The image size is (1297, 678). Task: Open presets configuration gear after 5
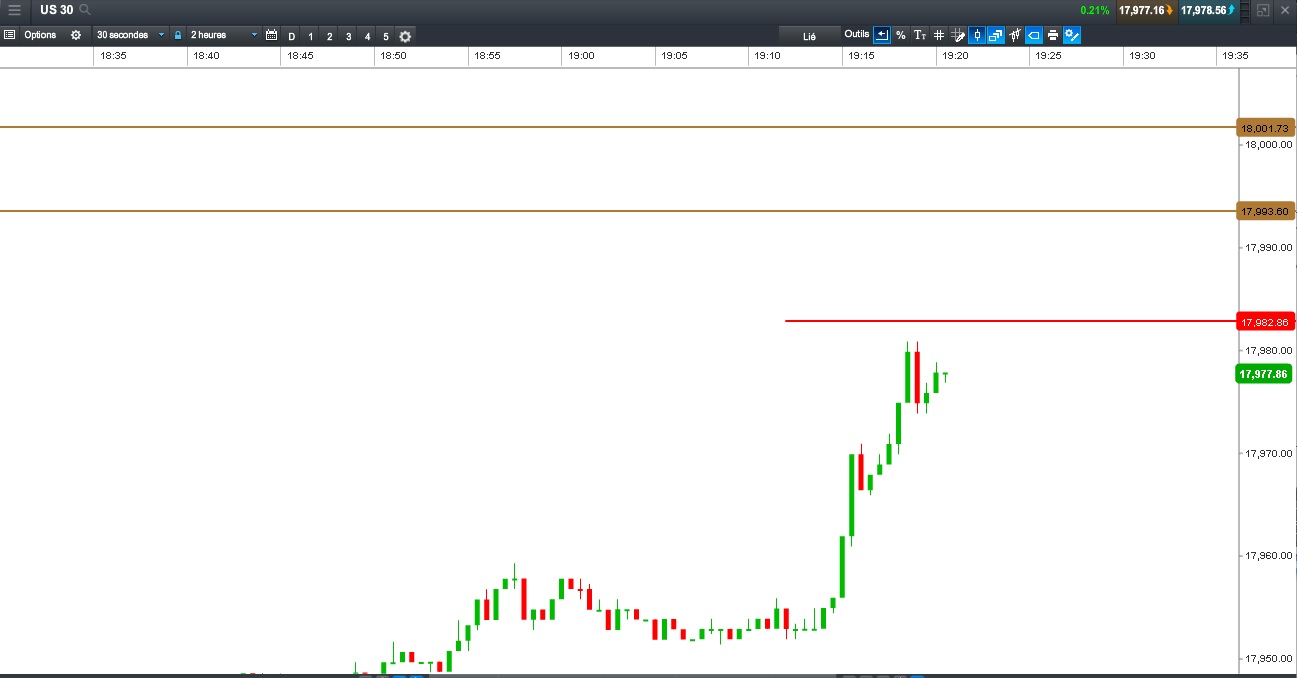click(405, 36)
